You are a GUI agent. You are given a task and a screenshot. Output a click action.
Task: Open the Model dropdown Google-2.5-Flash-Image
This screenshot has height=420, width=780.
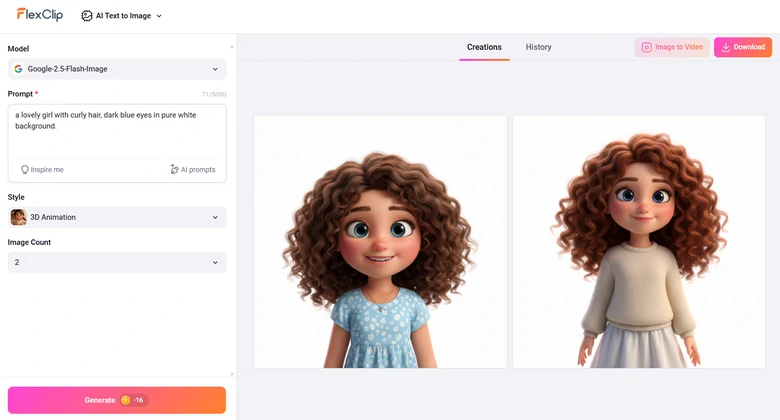[x=117, y=69]
